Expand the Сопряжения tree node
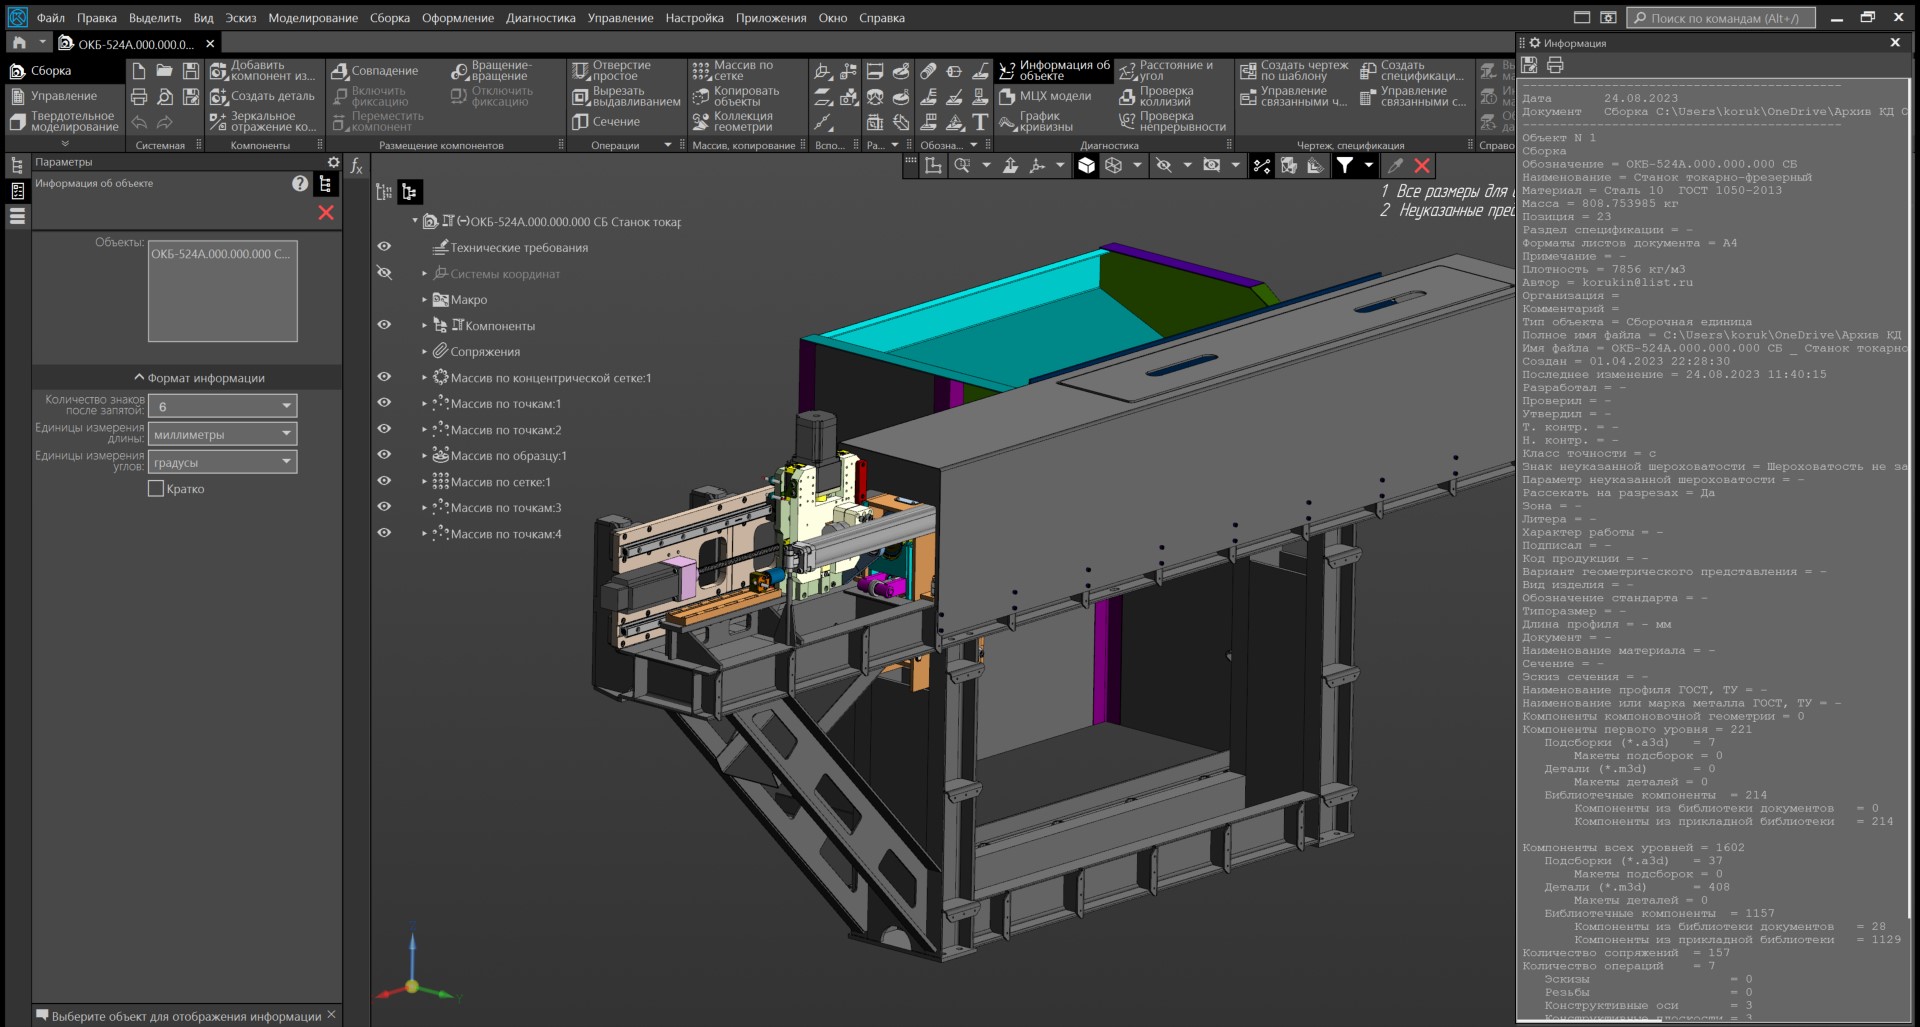This screenshot has width=1920, height=1027. [x=424, y=352]
